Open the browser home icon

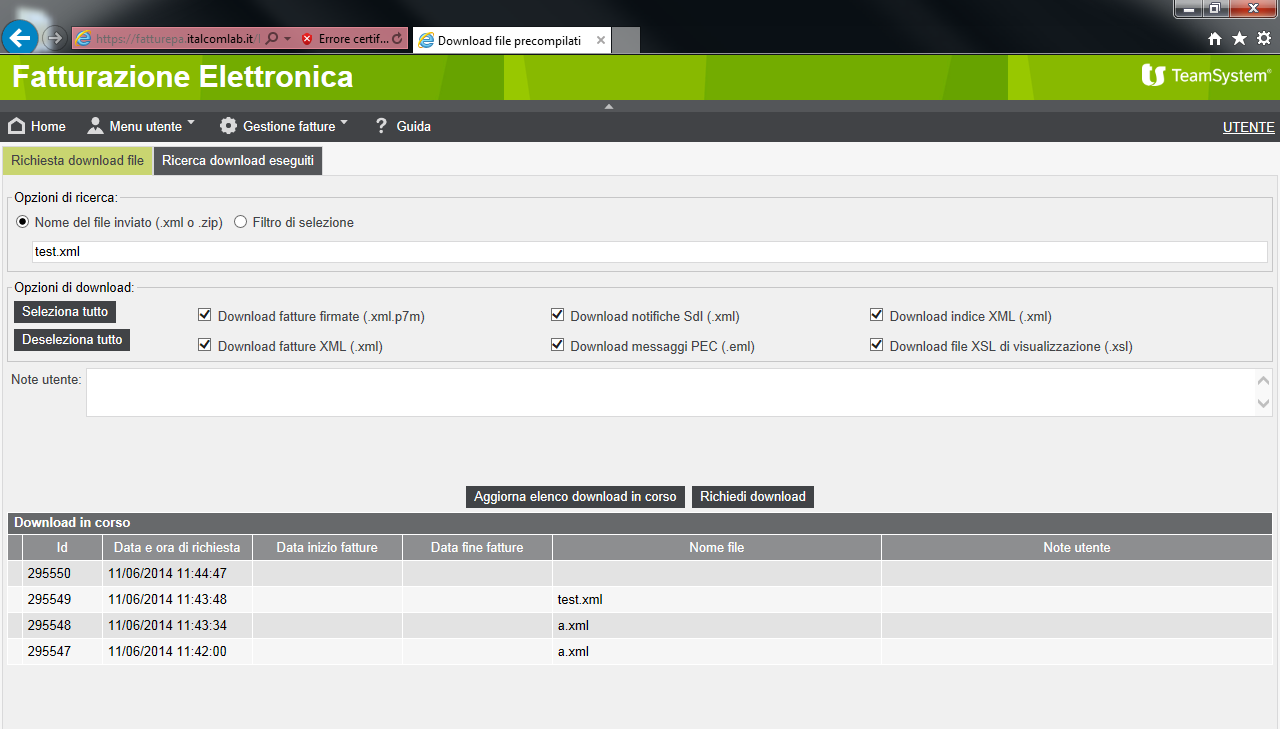[1215, 38]
